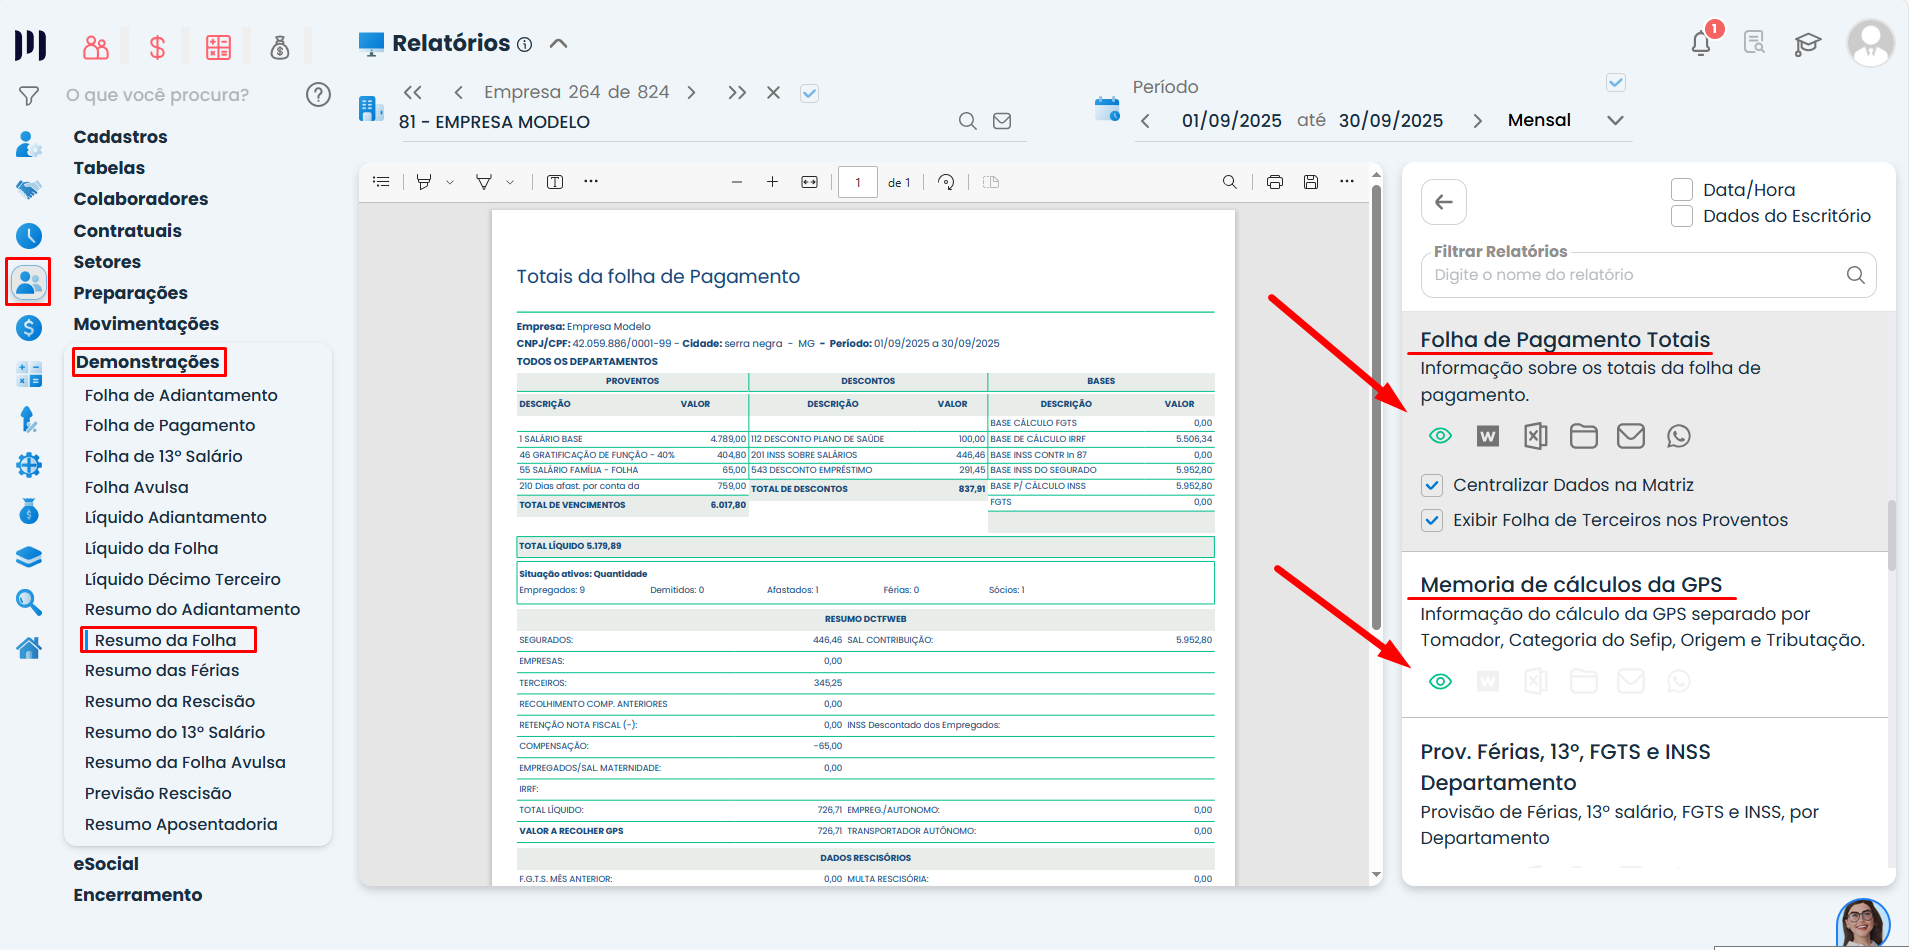Viewport: 1909px width, 950px height.
Task: Preview Memoria de cálculos da GPS report
Action: point(1440,681)
